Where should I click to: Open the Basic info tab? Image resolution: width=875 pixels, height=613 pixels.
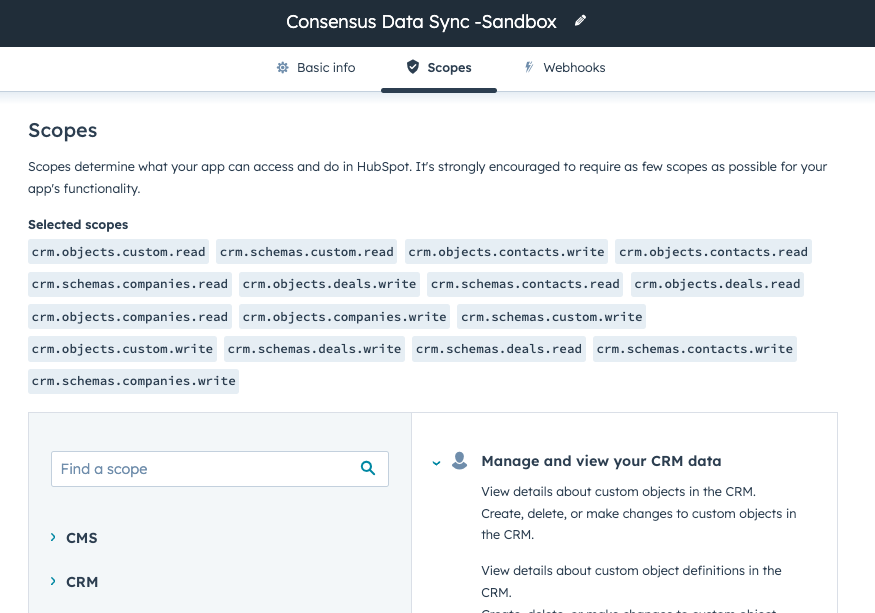click(316, 68)
